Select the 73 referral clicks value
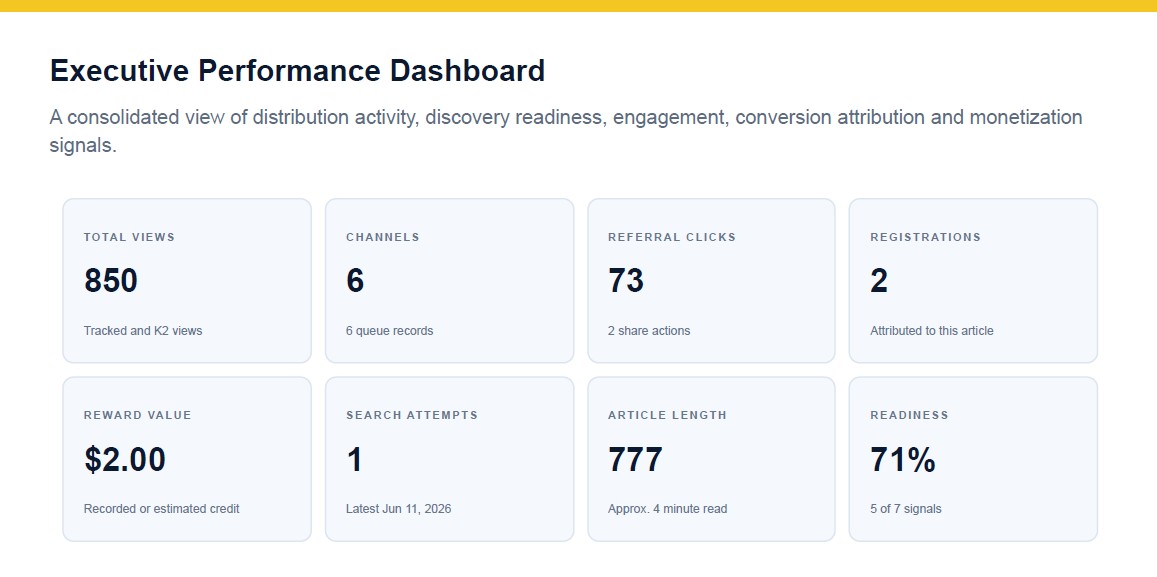This screenshot has height=577, width=1157. click(x=626, y=281)
